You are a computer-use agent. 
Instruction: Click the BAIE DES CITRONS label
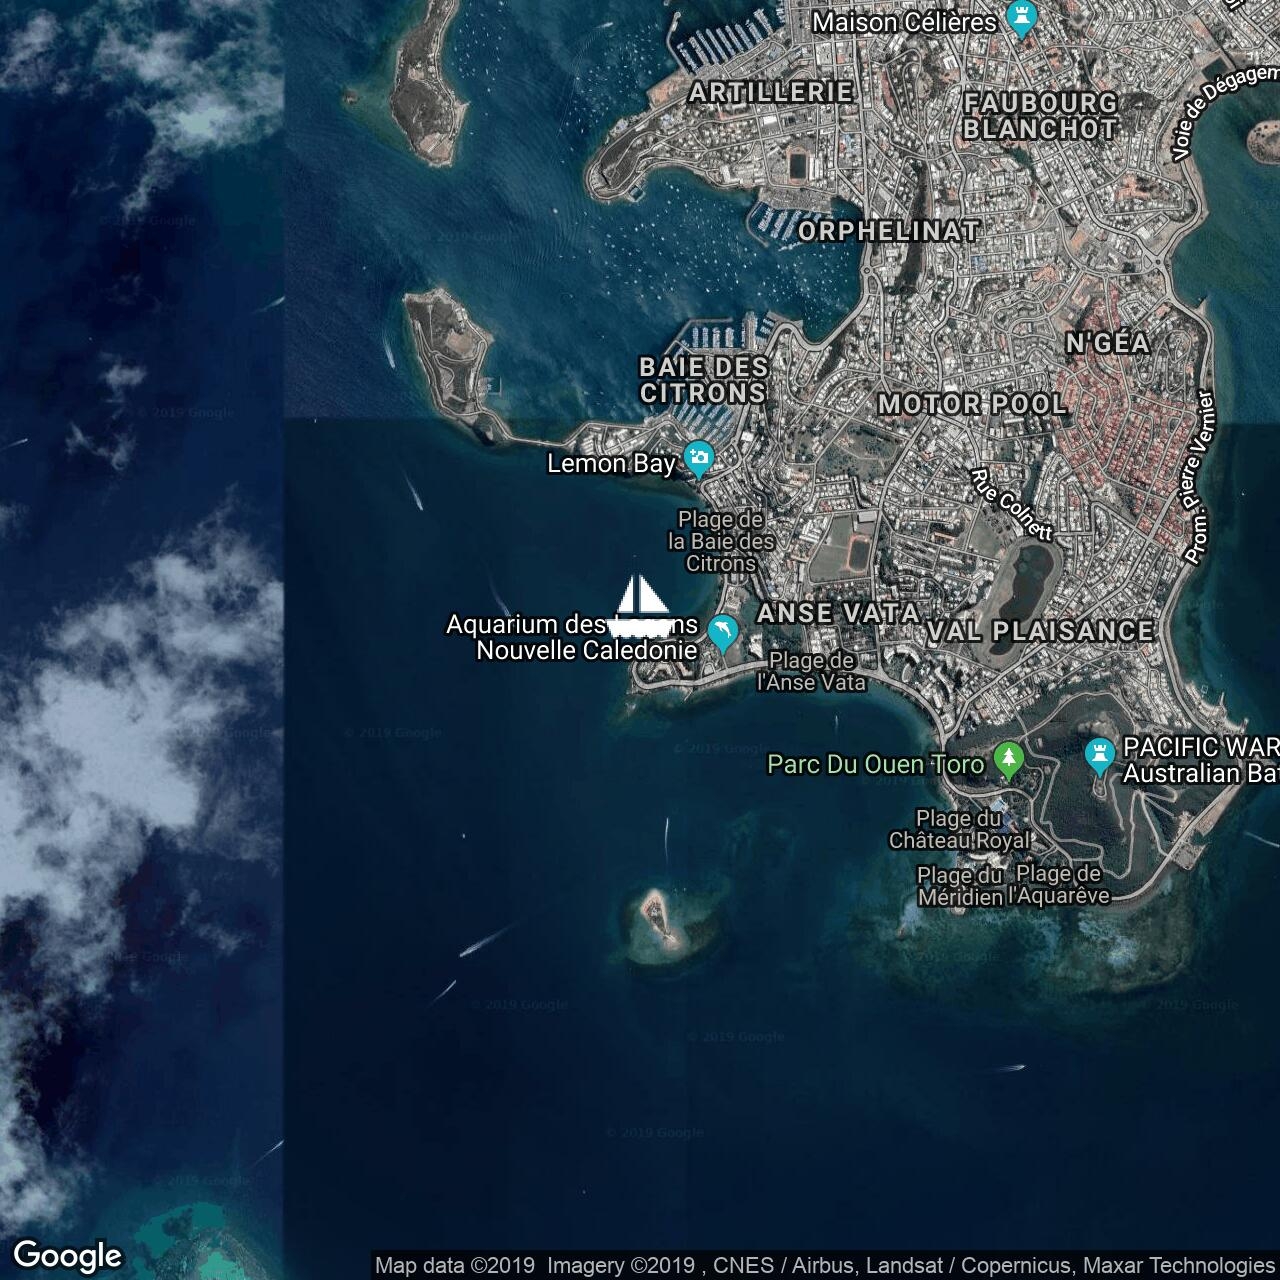pos(704,380)
